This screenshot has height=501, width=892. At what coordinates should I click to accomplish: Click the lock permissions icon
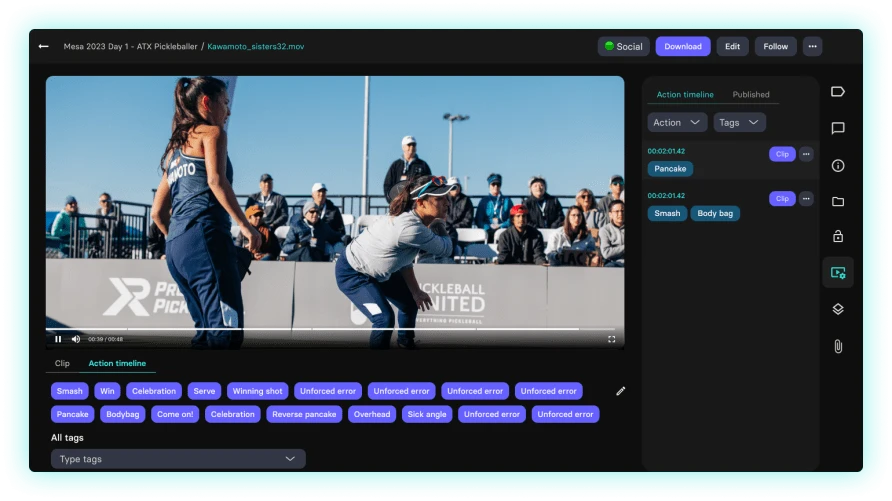[x=838, y=237]
